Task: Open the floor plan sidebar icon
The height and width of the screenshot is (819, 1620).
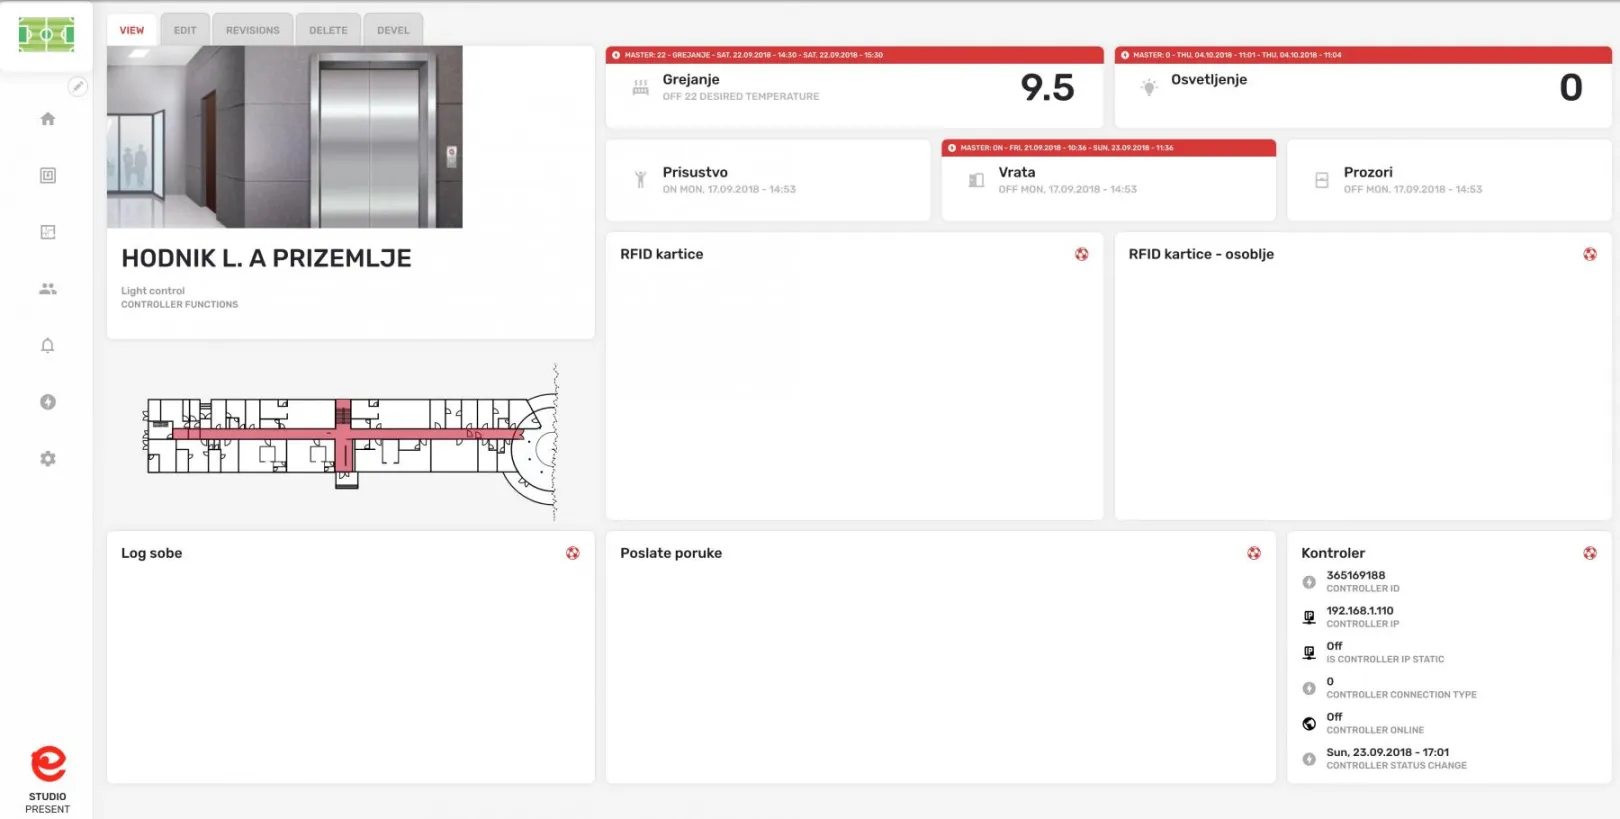Action: [x=47, y=232]
